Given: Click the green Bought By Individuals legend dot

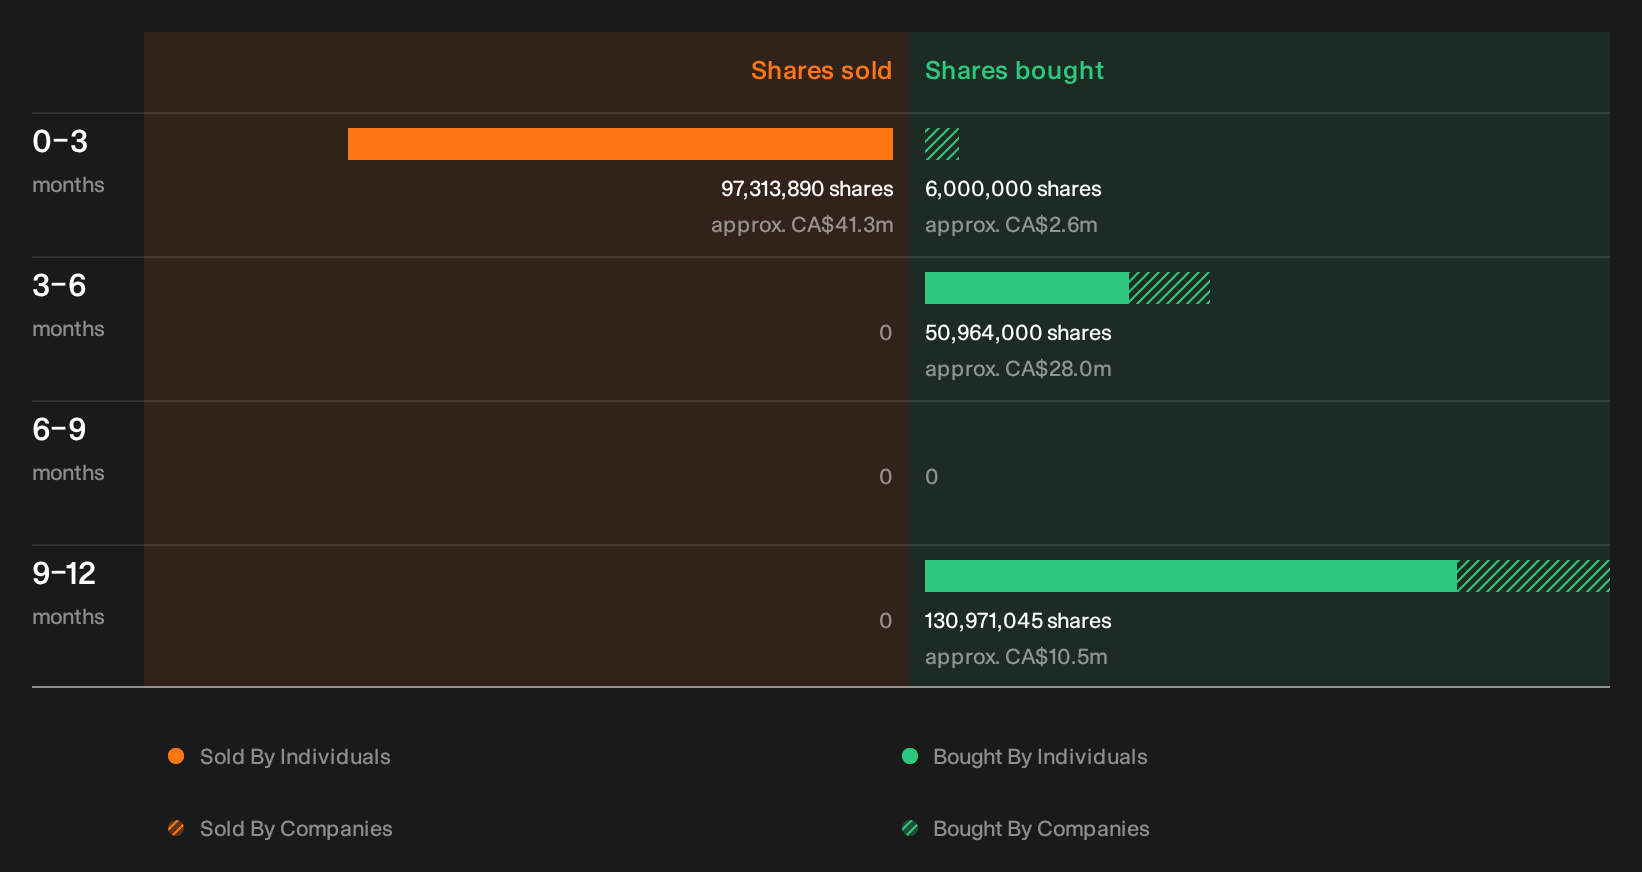Looking at the screenshot, I should pyautogui.click(x=910, y=756).
